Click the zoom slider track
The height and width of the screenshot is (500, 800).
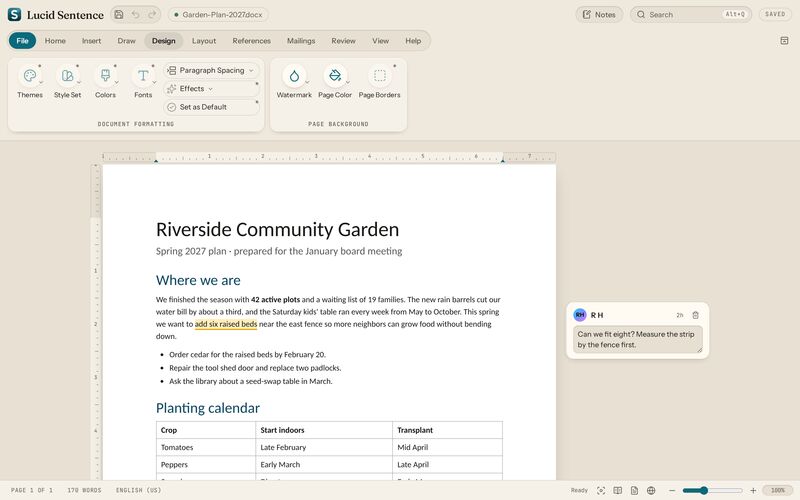(x=712, y=490)
